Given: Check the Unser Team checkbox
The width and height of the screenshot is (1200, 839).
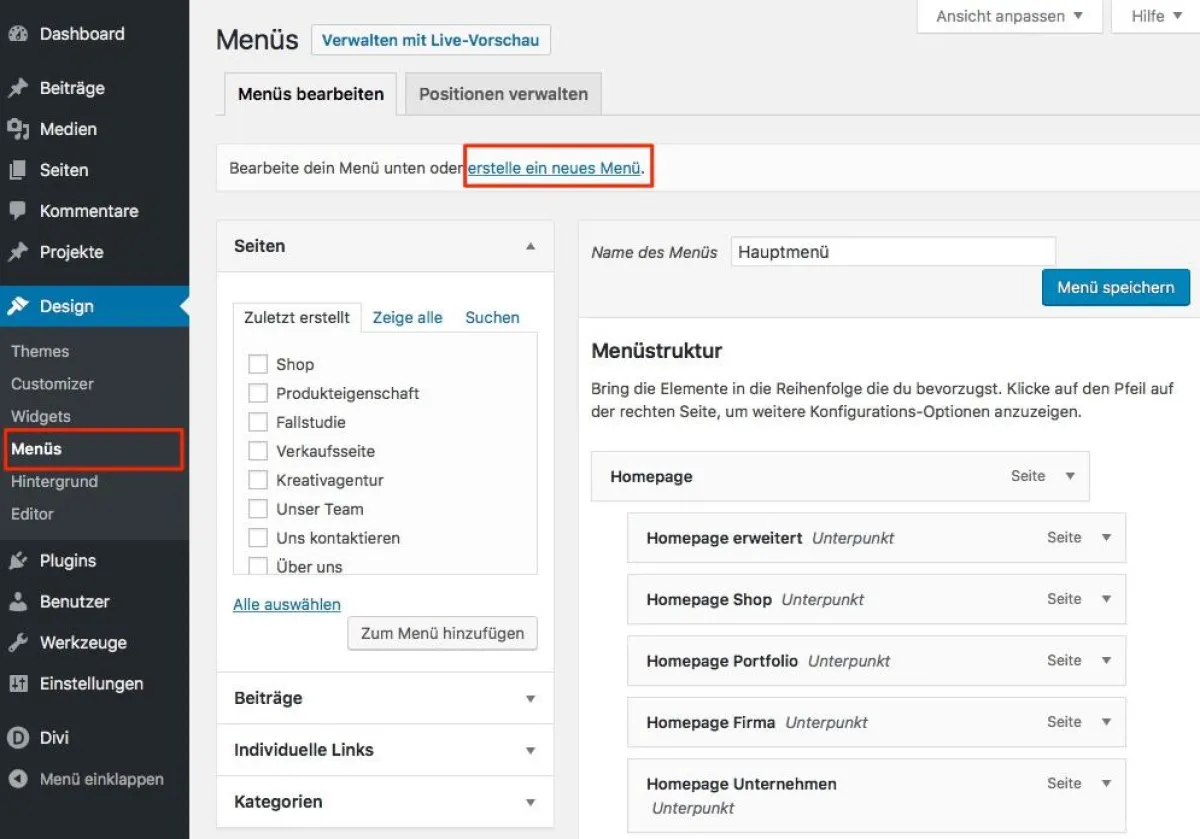Looking at the screenshot, I should [x=257, y=509].
